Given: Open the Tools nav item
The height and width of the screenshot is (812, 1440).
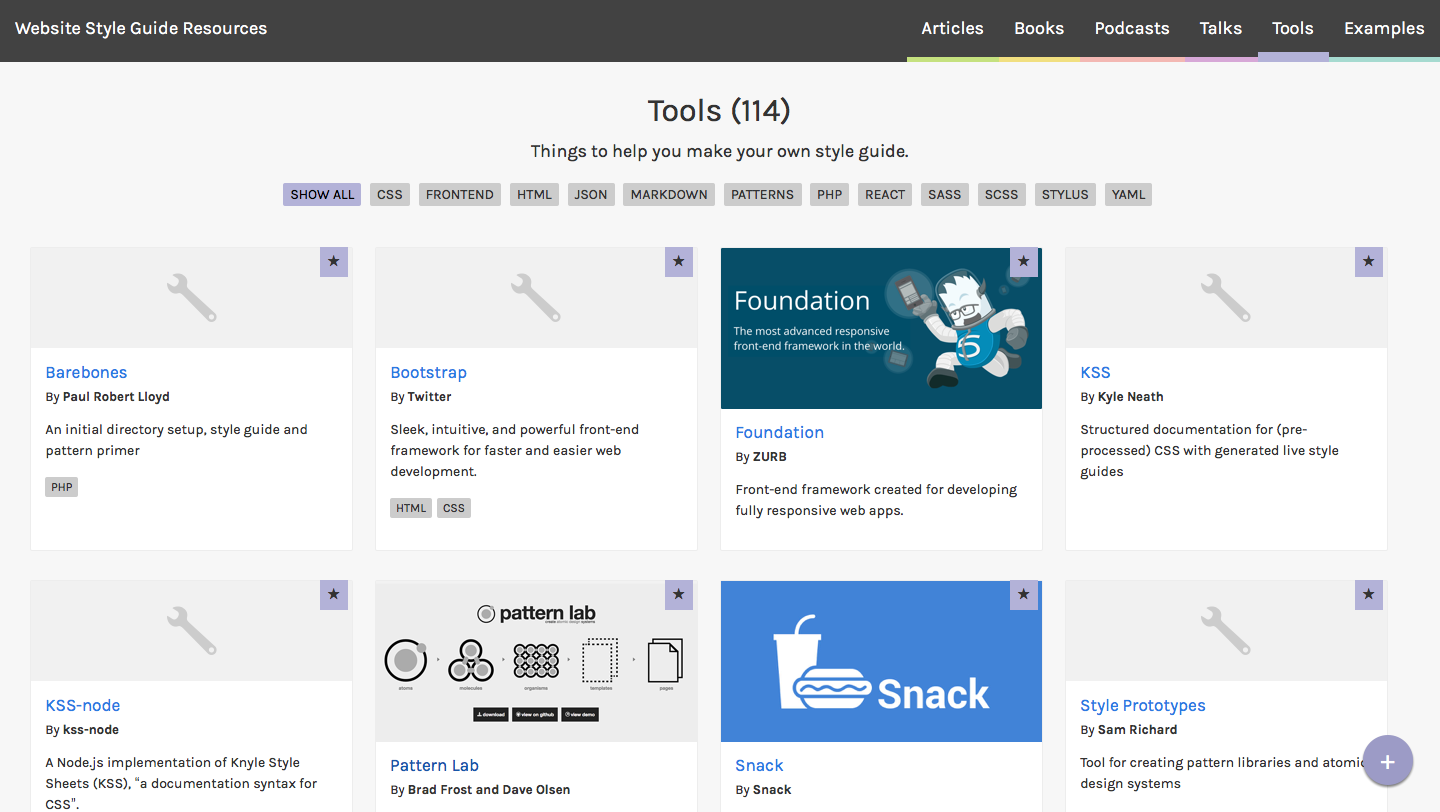Looking at the screenshot, I should [x=1293, y=29].
